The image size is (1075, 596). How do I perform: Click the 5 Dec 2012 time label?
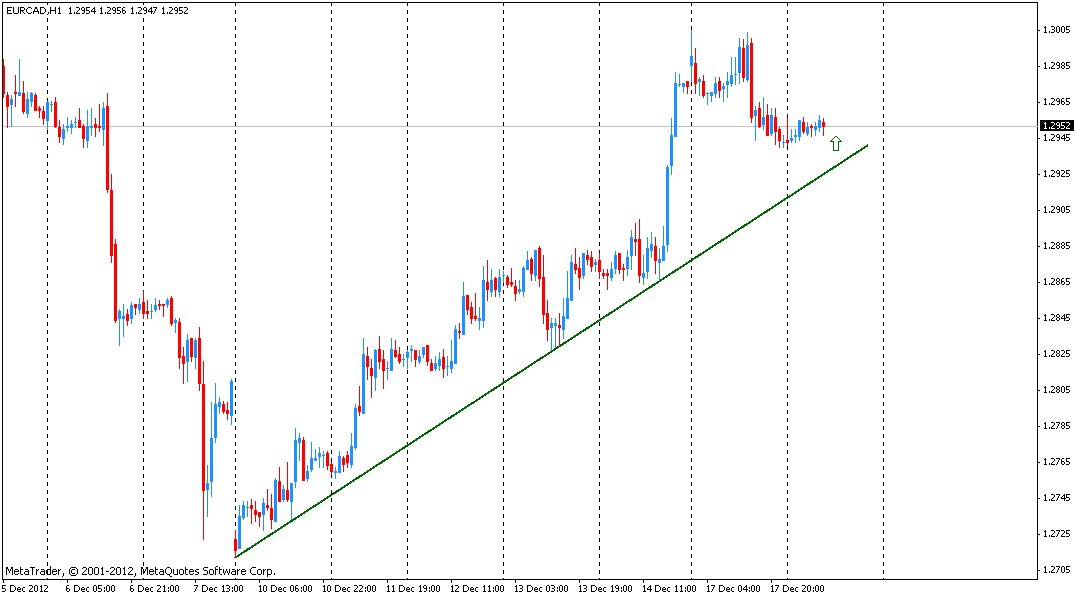click(25, 588)
